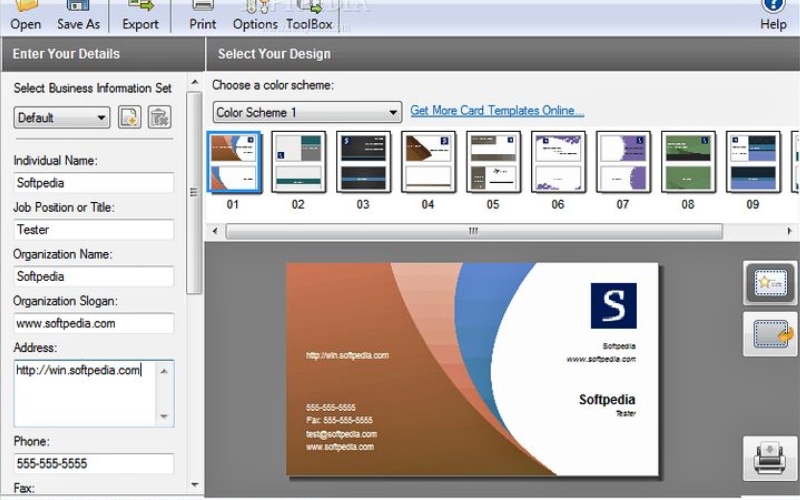The image size is (800, 500).
Task: Click the Phone number field
Action: tap(94, 463)
